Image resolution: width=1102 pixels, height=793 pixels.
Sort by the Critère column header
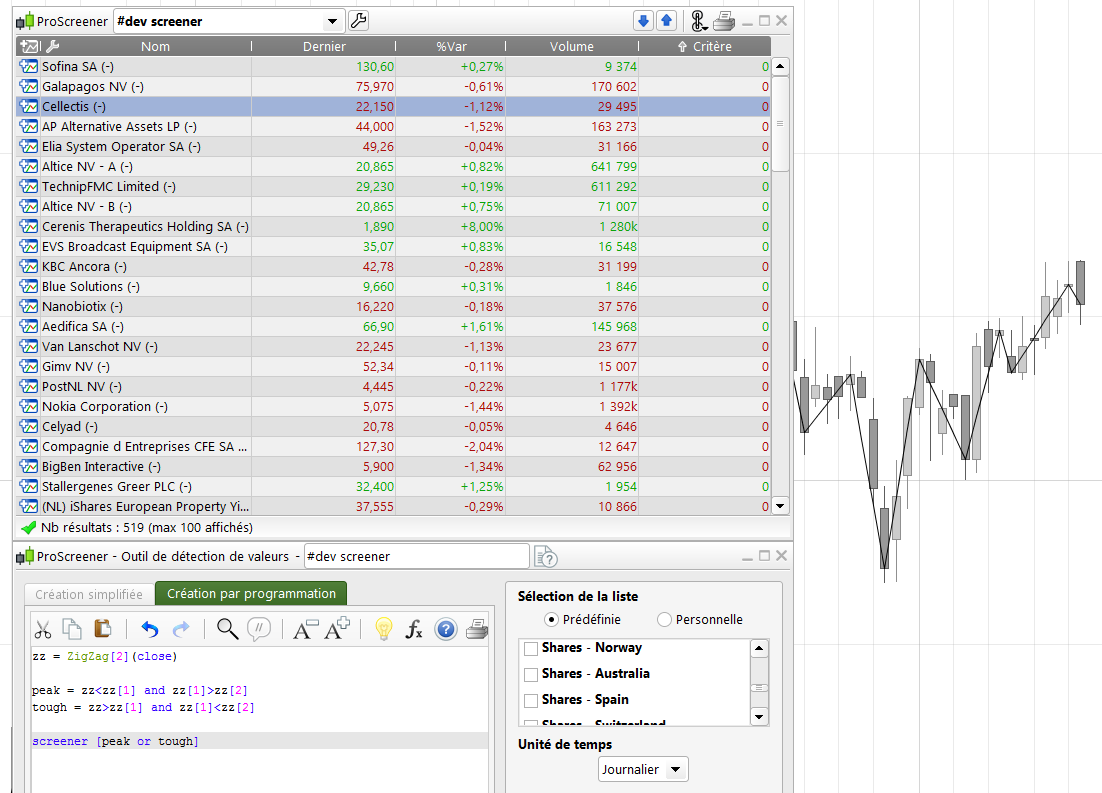pos(705,46)
